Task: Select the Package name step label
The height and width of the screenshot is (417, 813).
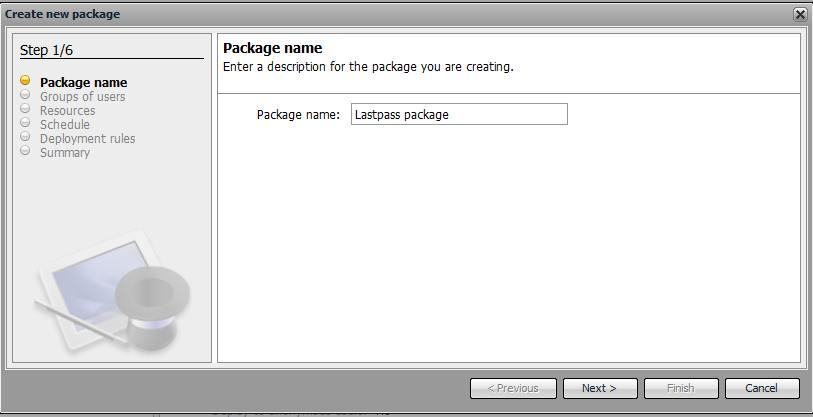Action: click(83, 82)
